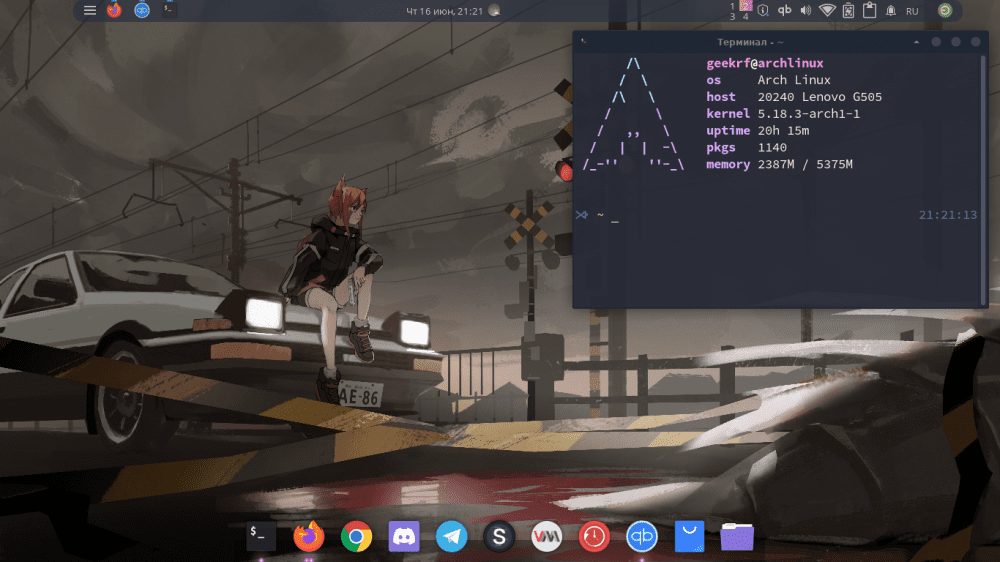Launch Firefox from the dock
Screen dimensions: 1000x562
point(309,536)
